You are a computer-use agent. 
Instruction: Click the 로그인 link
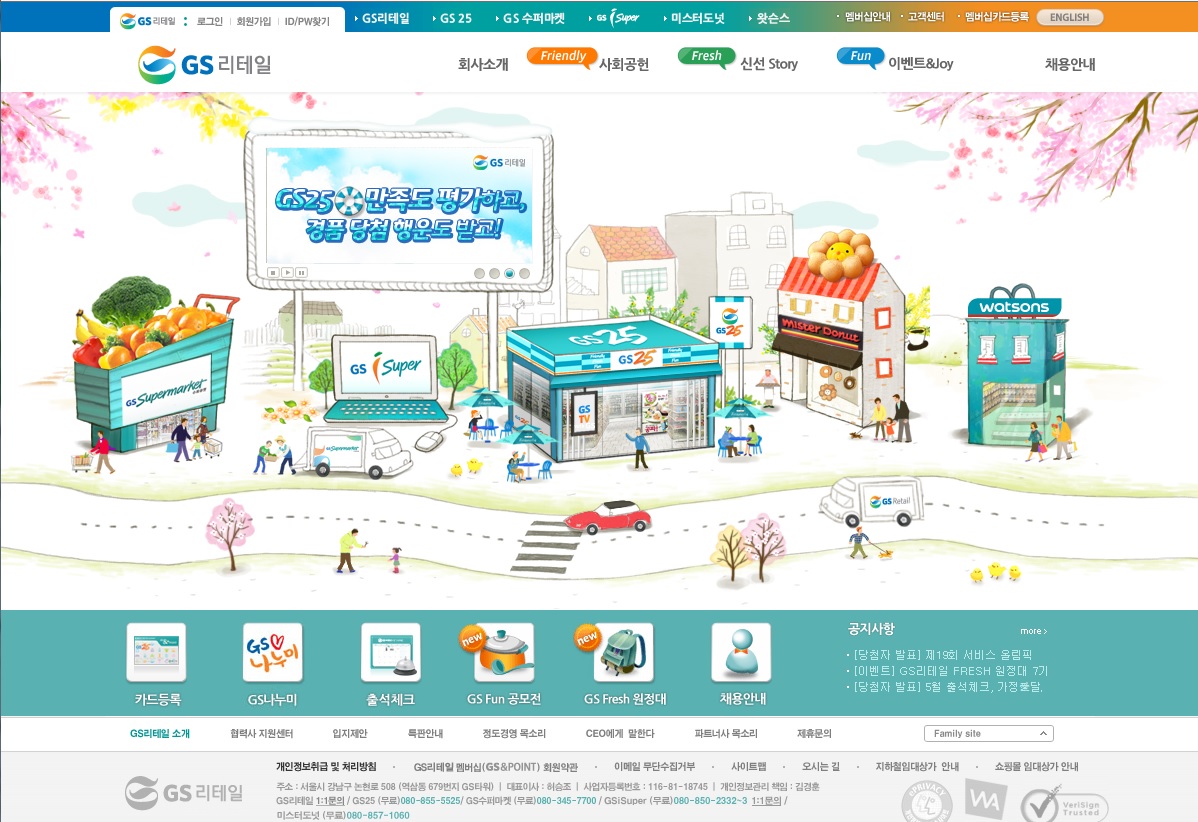(x=209, y=21)
